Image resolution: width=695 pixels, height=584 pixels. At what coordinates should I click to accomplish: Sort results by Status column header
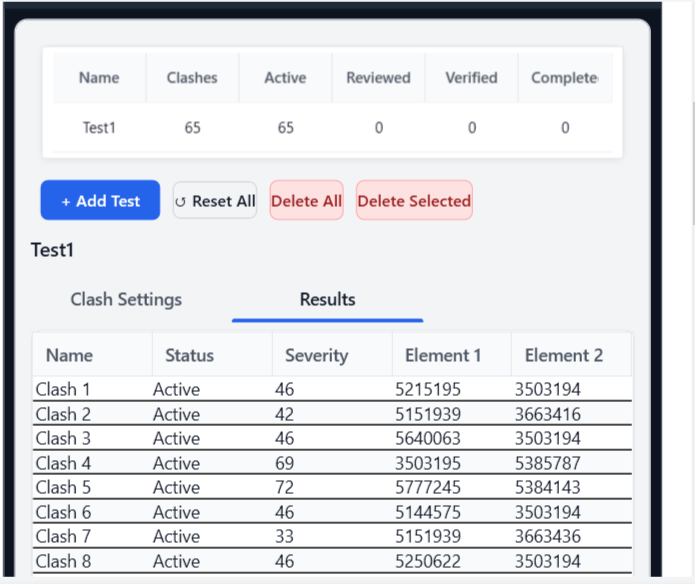pyautogui.click(x=212, y=355)
